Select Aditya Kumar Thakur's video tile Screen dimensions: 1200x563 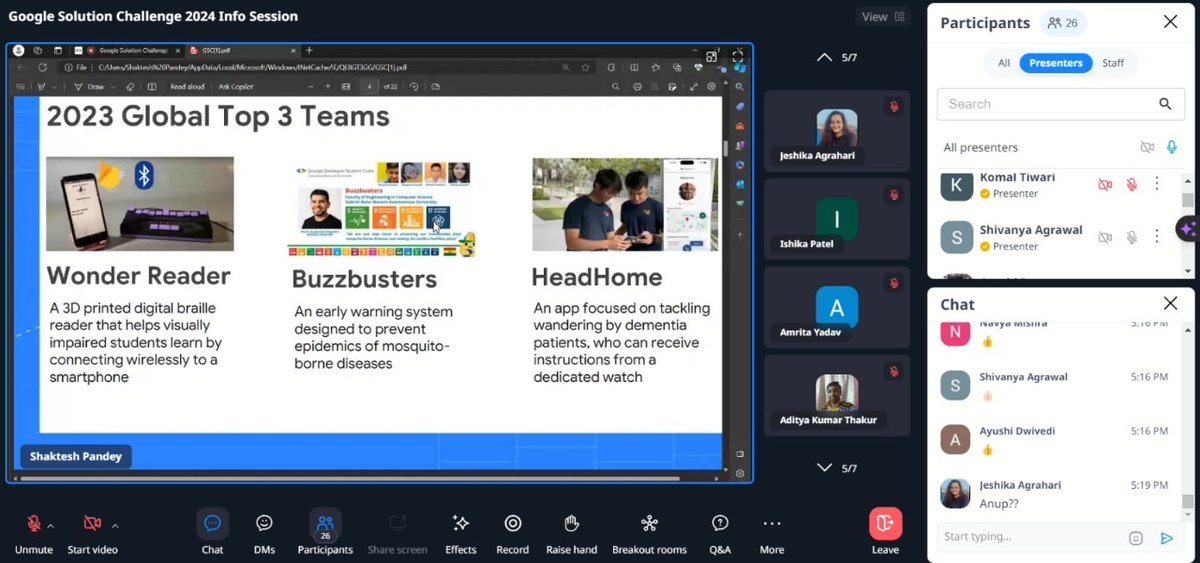(x=837, y=394)
